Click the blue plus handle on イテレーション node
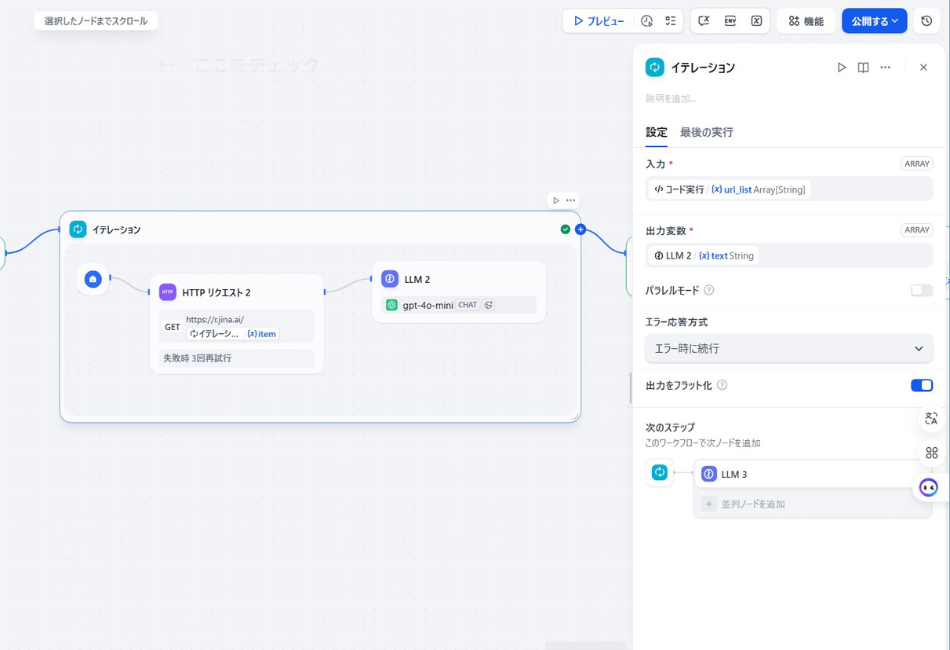The width and height of the screenshot is (950, 650). tap(580, 230)
